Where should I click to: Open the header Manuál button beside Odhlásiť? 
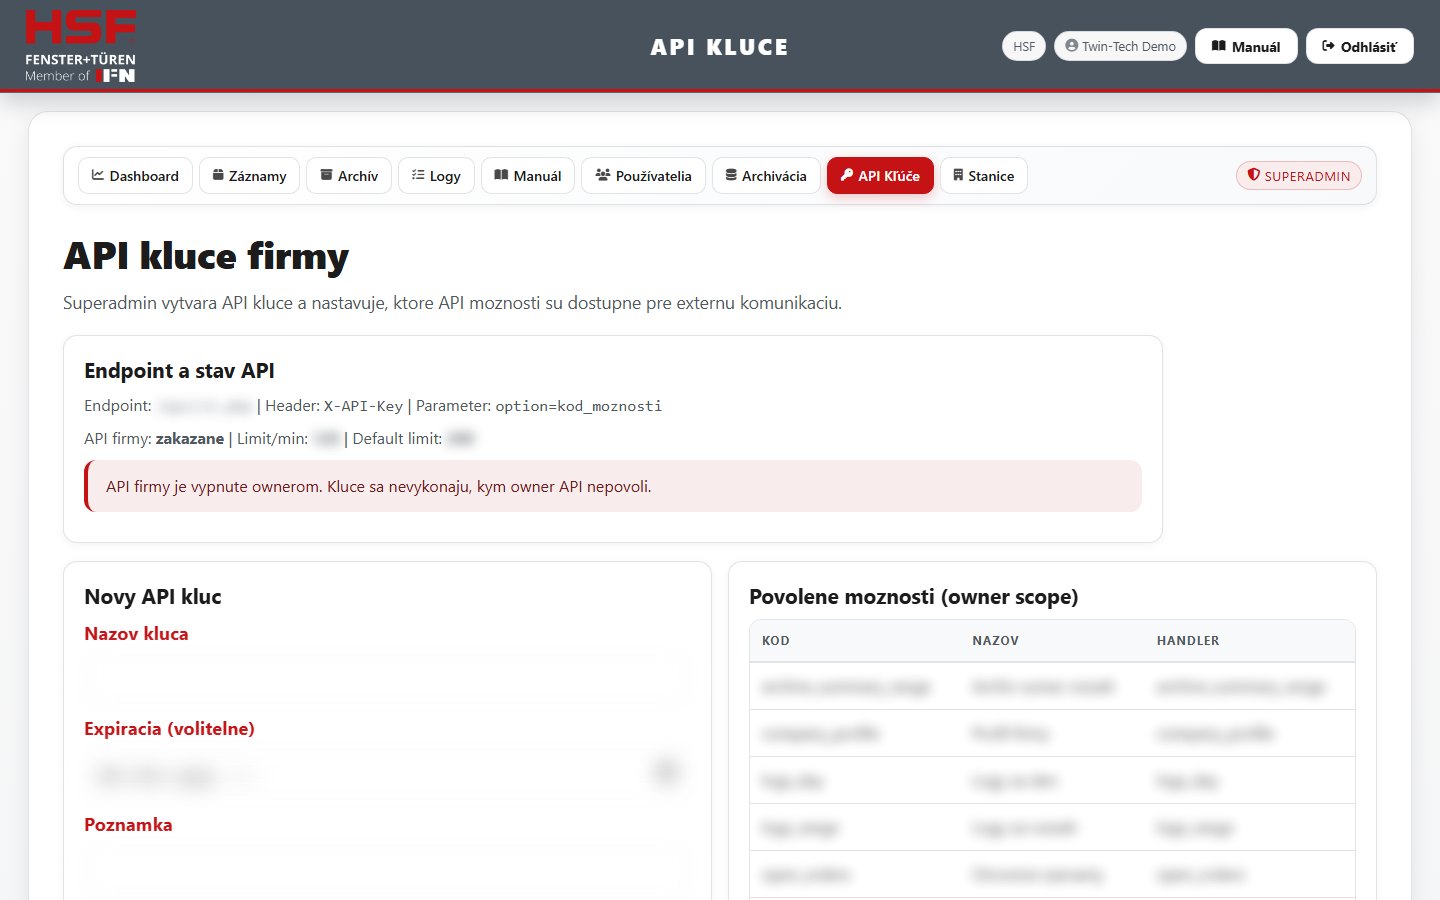[1246, 46]
